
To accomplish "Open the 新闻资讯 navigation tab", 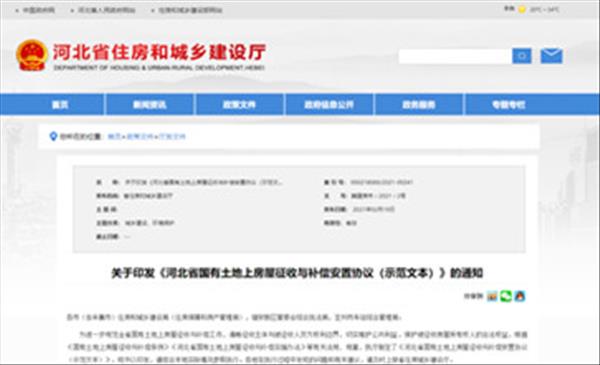I will pyautogui.click(x=150, y=104).
